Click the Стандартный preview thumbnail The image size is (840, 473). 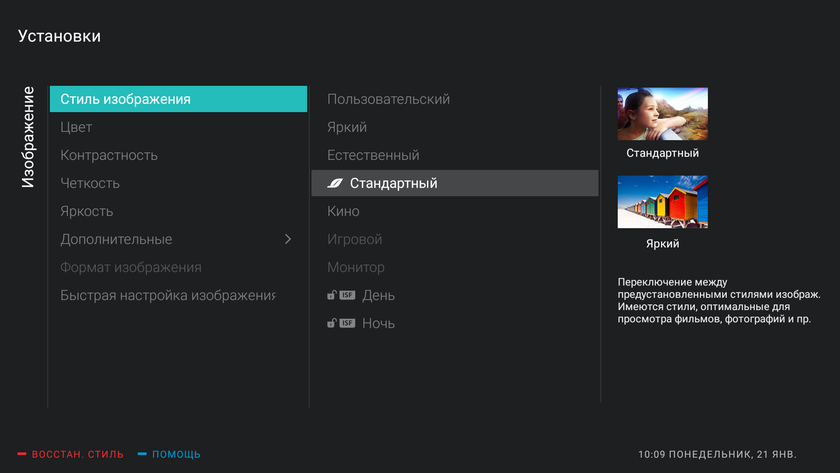coord(662,113)
